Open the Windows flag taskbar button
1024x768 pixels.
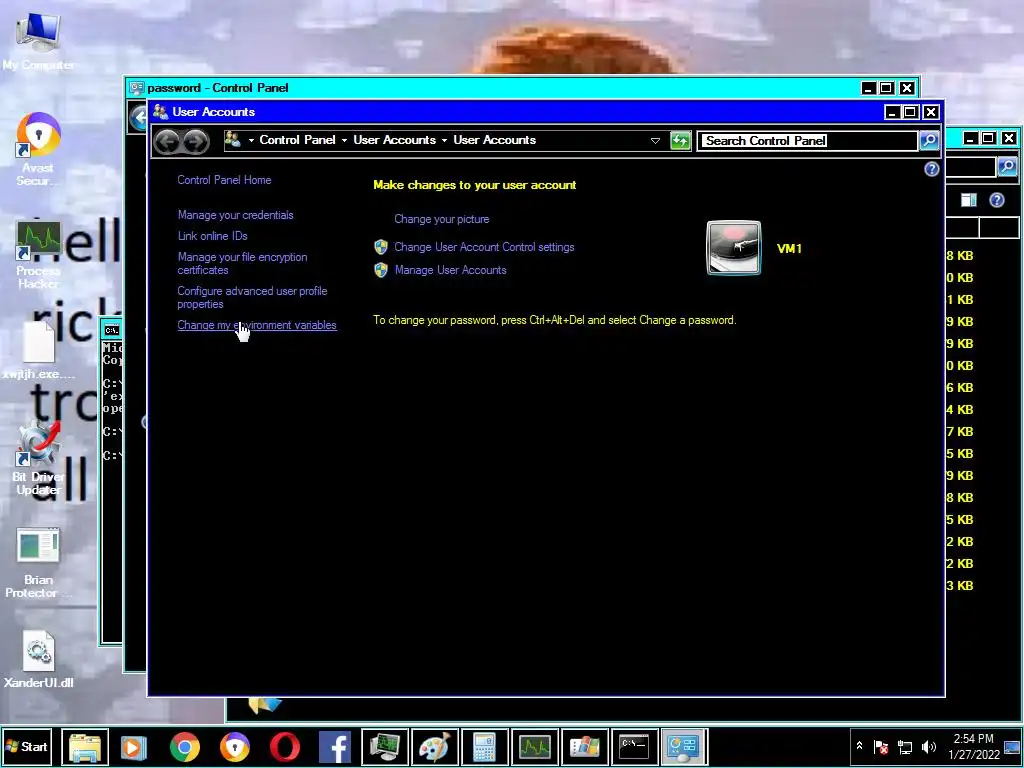tap(584, 746)
